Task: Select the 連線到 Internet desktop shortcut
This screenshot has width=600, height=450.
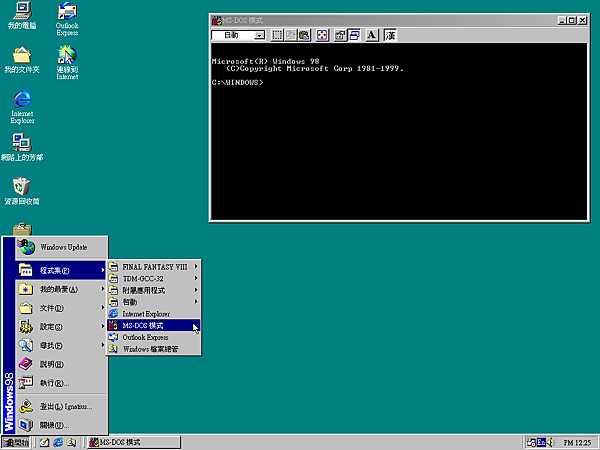Action: tap(67, 63)
